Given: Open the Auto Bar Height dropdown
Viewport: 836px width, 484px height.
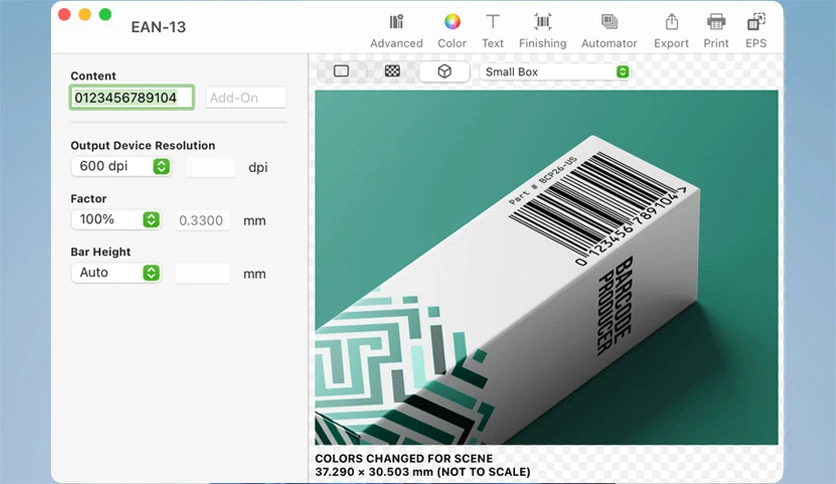Looking at the screenshot, I should click(x=116, y=273).
